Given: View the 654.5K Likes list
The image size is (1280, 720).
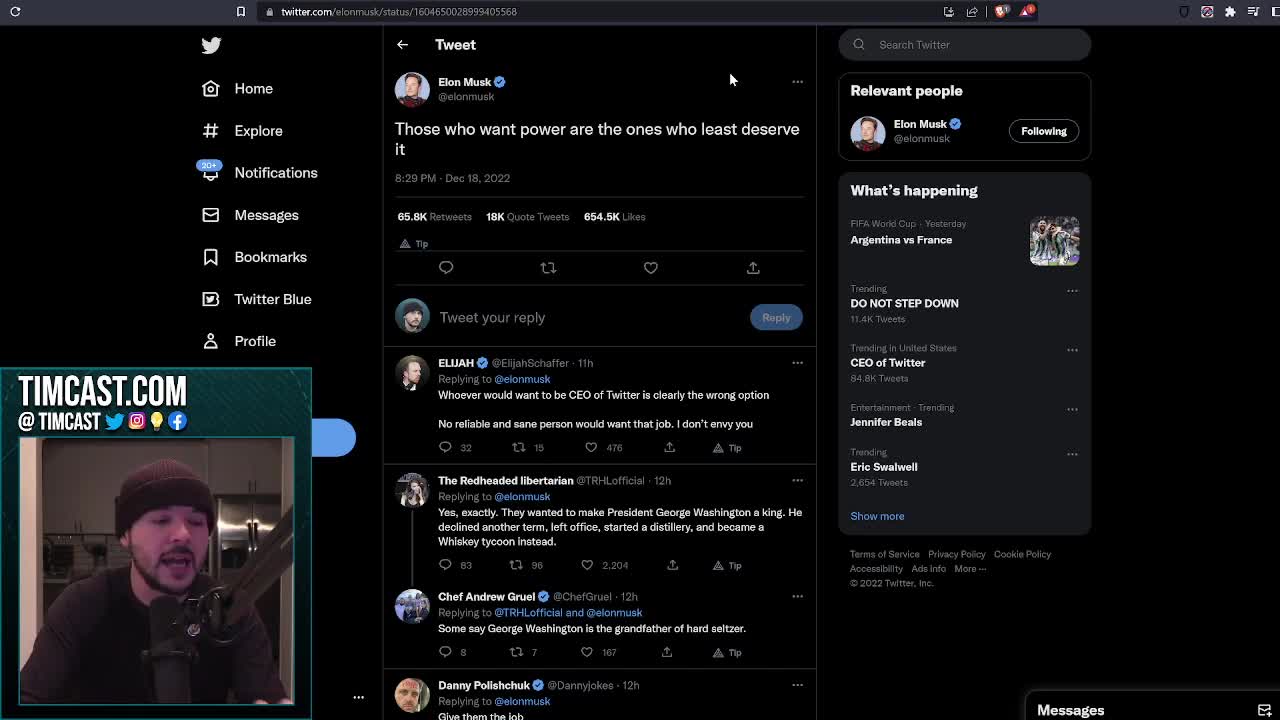Looking at the screenshot, I should coord(614,217).
